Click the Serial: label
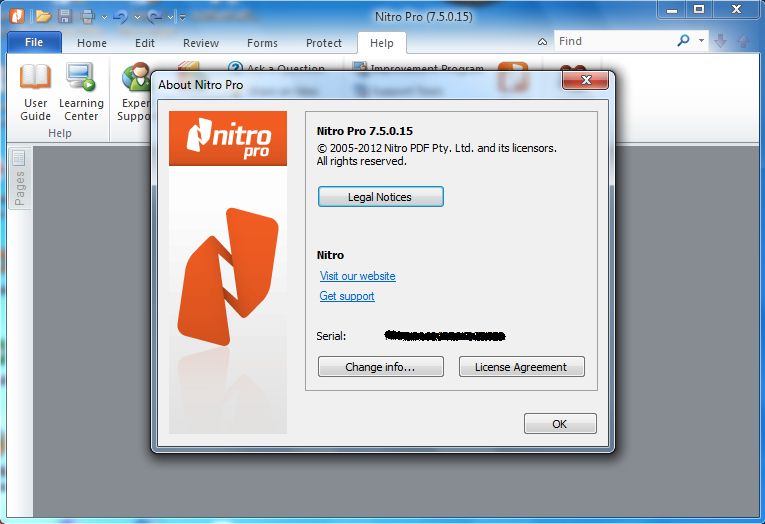Screen dimensions: 765x524 (x=331, y=336)
